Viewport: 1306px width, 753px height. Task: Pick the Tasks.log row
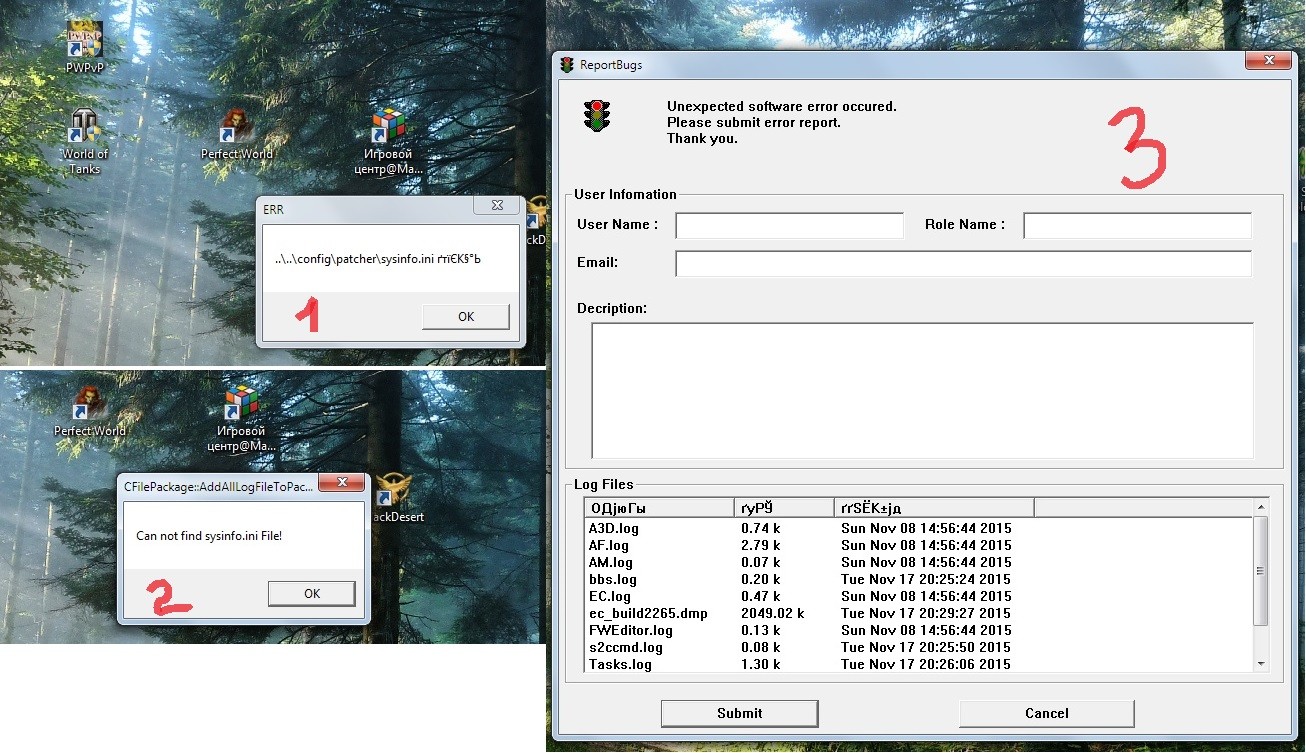620,664
